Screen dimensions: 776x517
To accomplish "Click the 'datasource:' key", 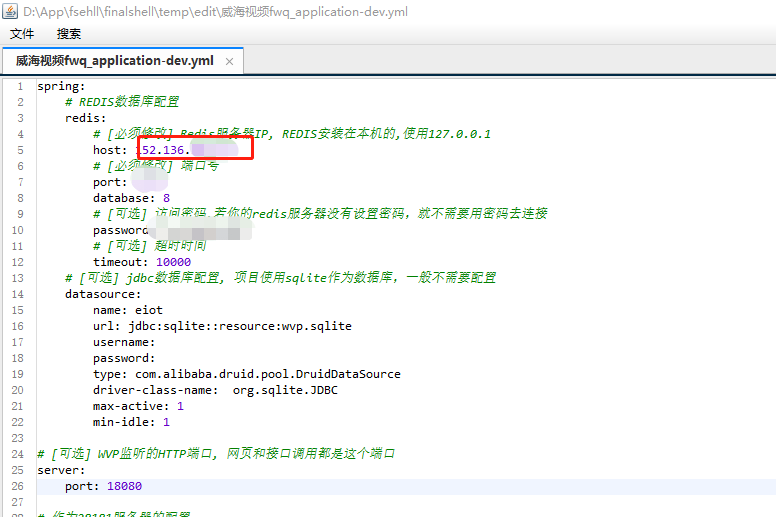I will (x=103, y=294).
